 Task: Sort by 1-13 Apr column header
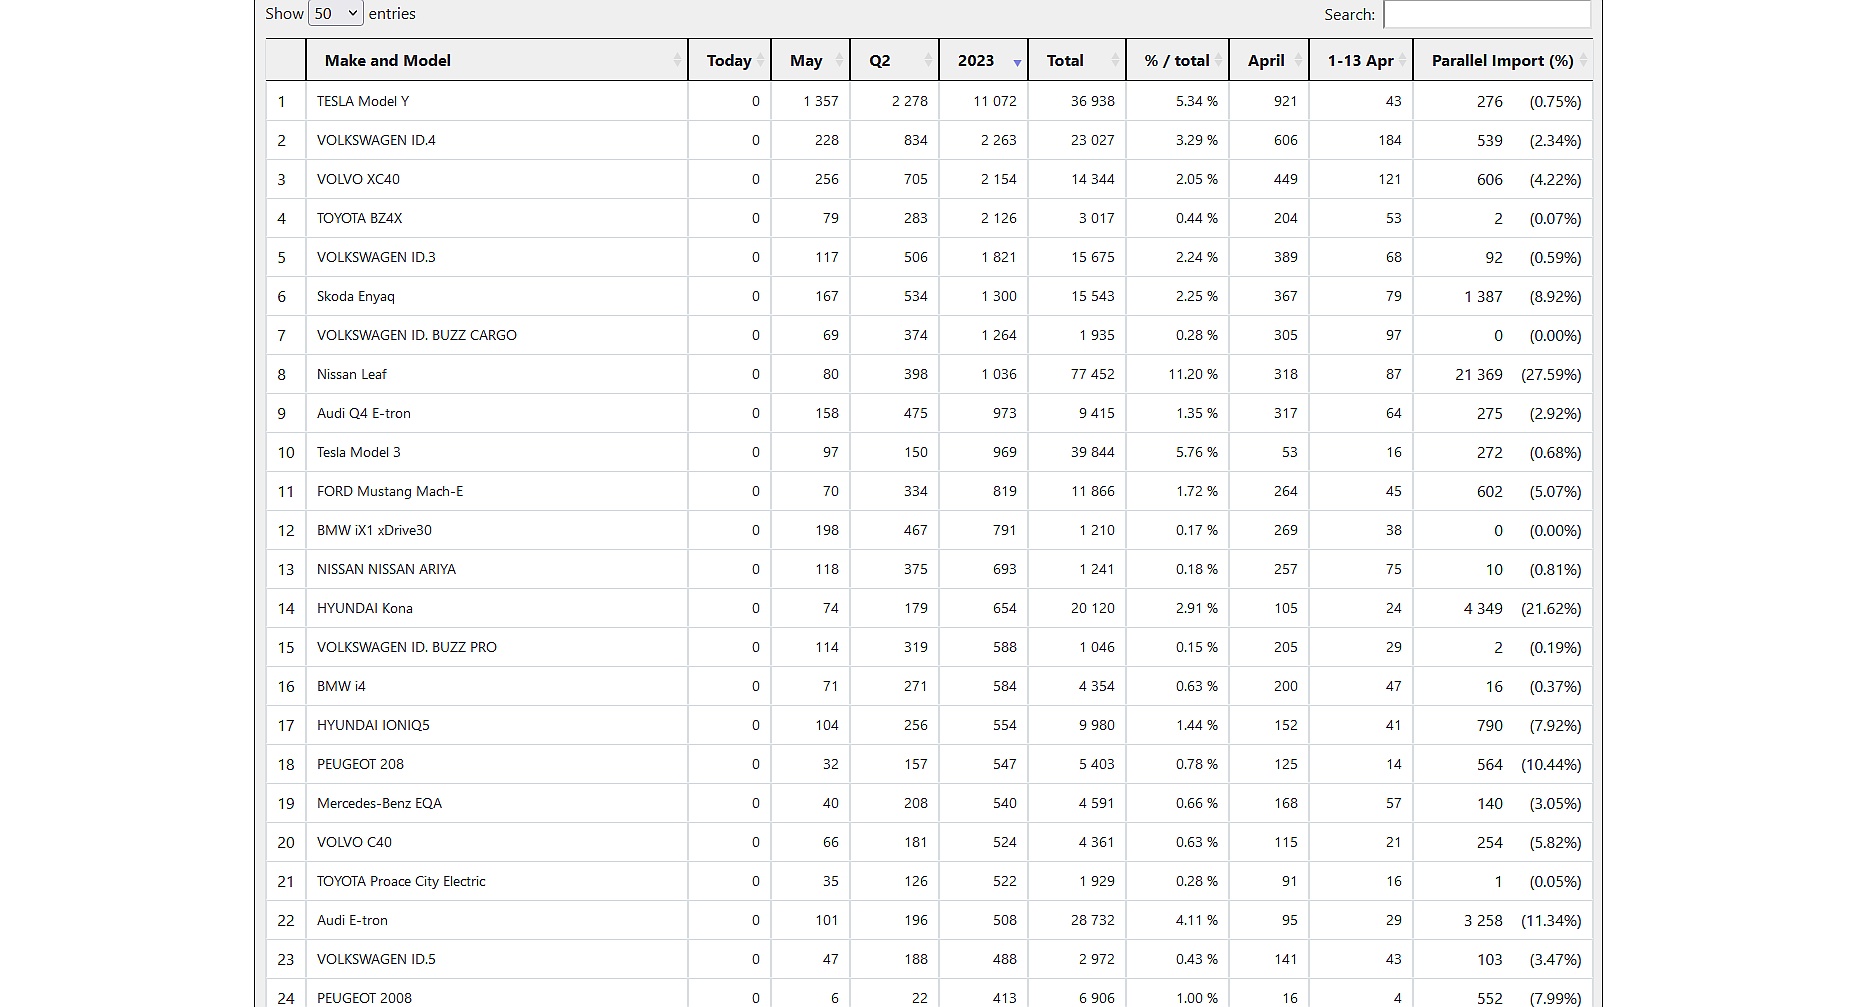tap(1361, 61)
